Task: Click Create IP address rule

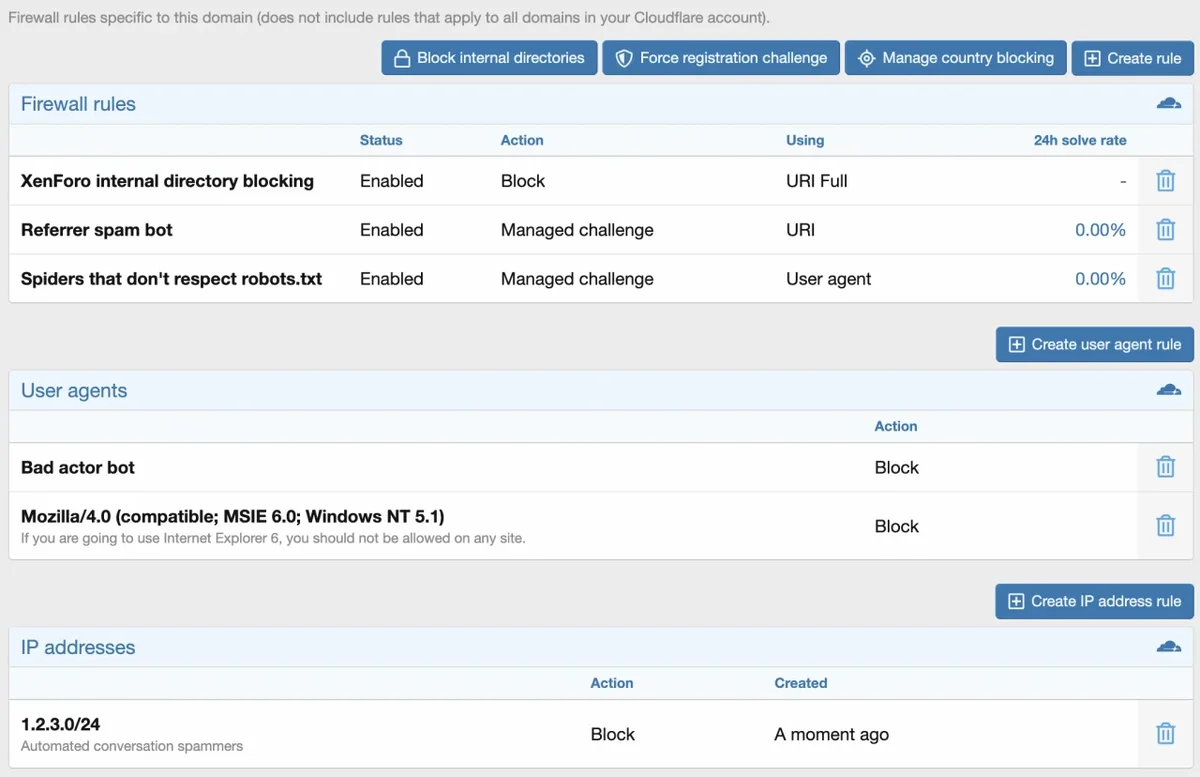Action: coord(1094,601)
